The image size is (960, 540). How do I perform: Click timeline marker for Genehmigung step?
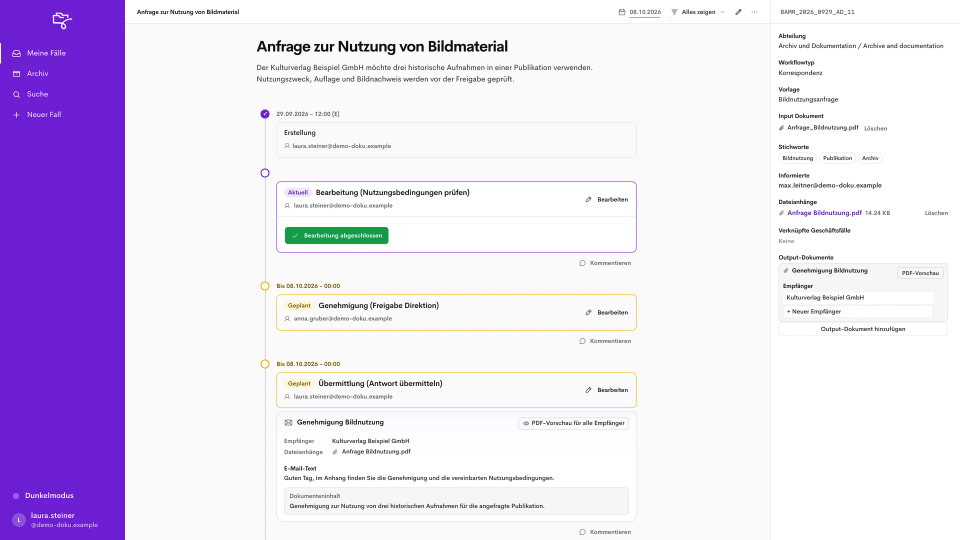(264, 286)
